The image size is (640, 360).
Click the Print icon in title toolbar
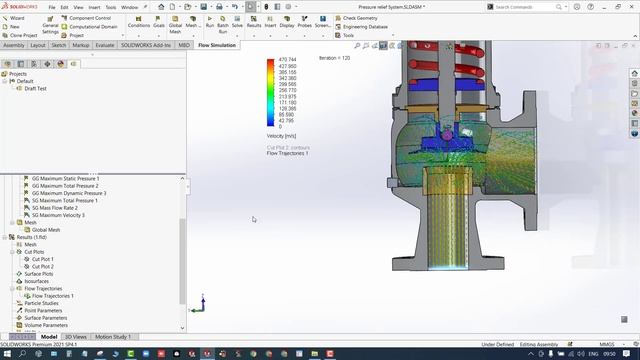(219, 7)
